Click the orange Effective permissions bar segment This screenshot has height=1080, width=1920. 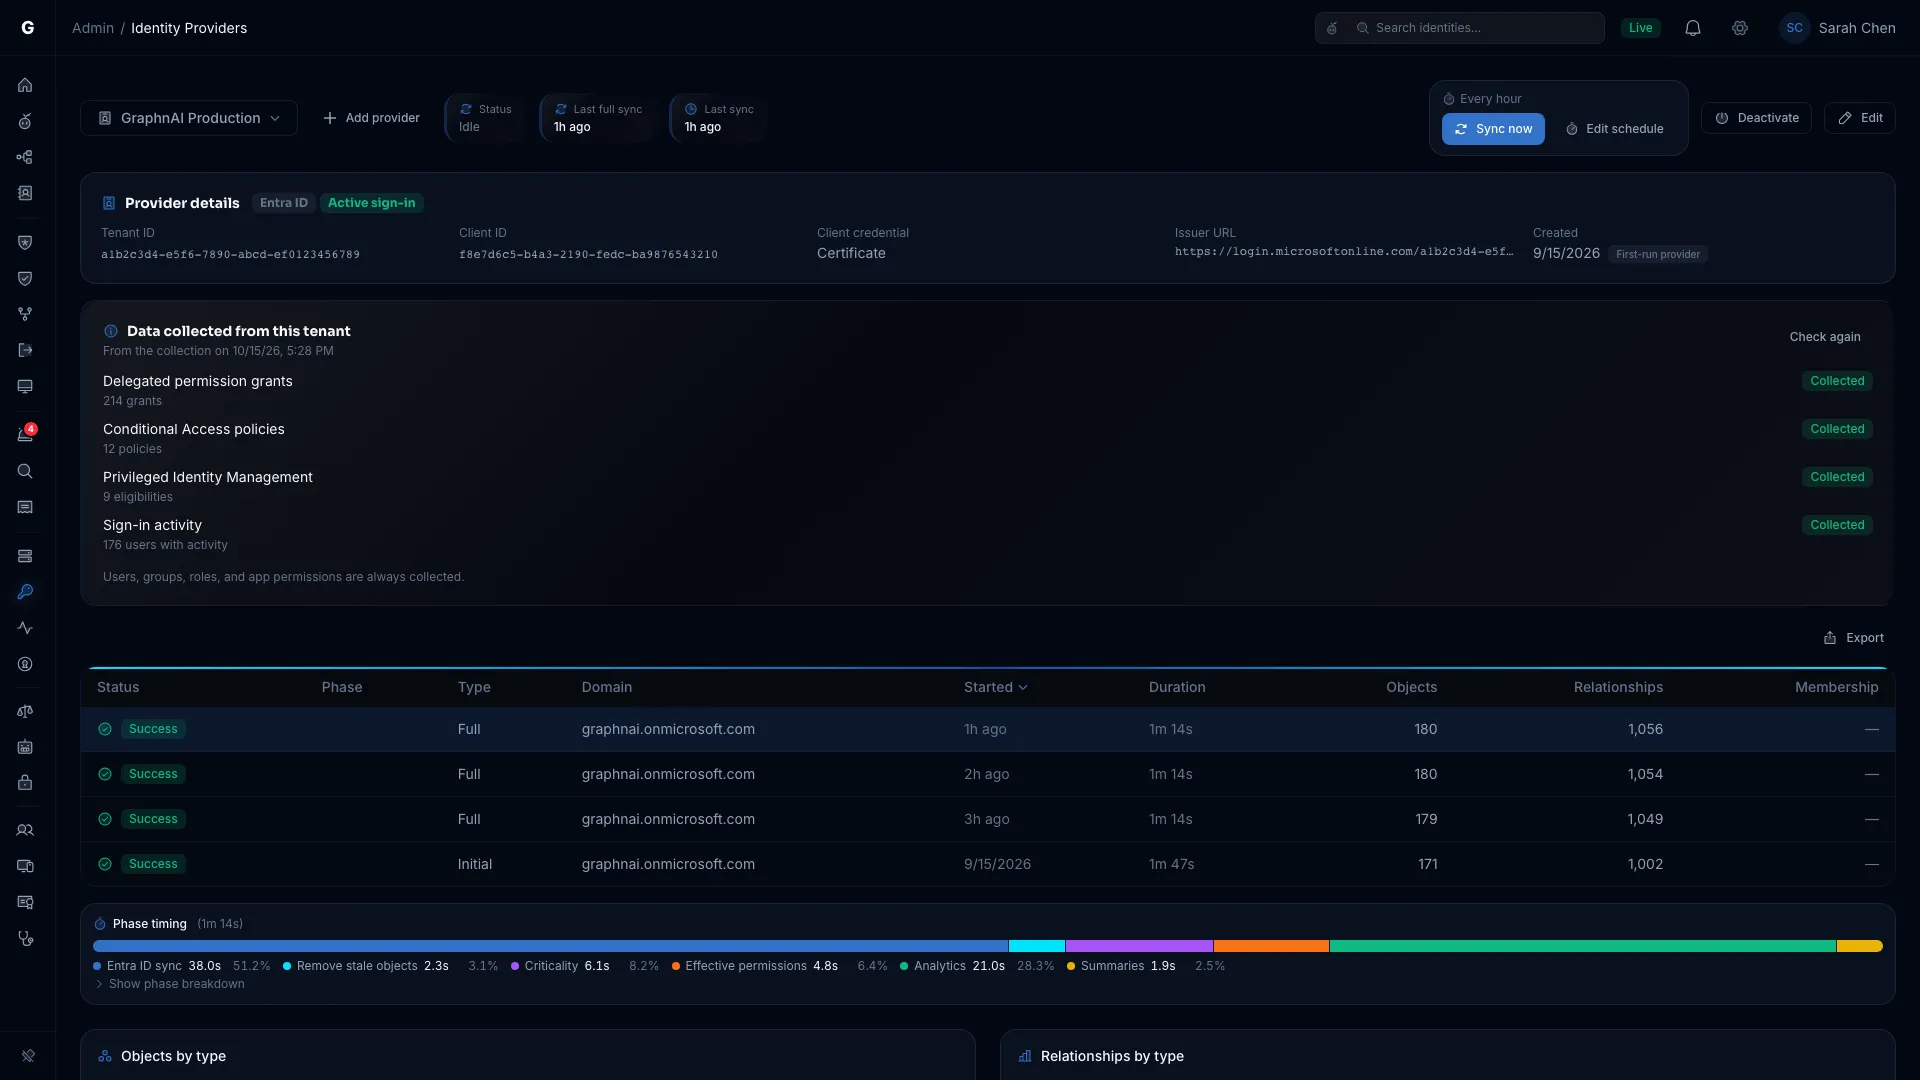click(x=1271, y=946)
